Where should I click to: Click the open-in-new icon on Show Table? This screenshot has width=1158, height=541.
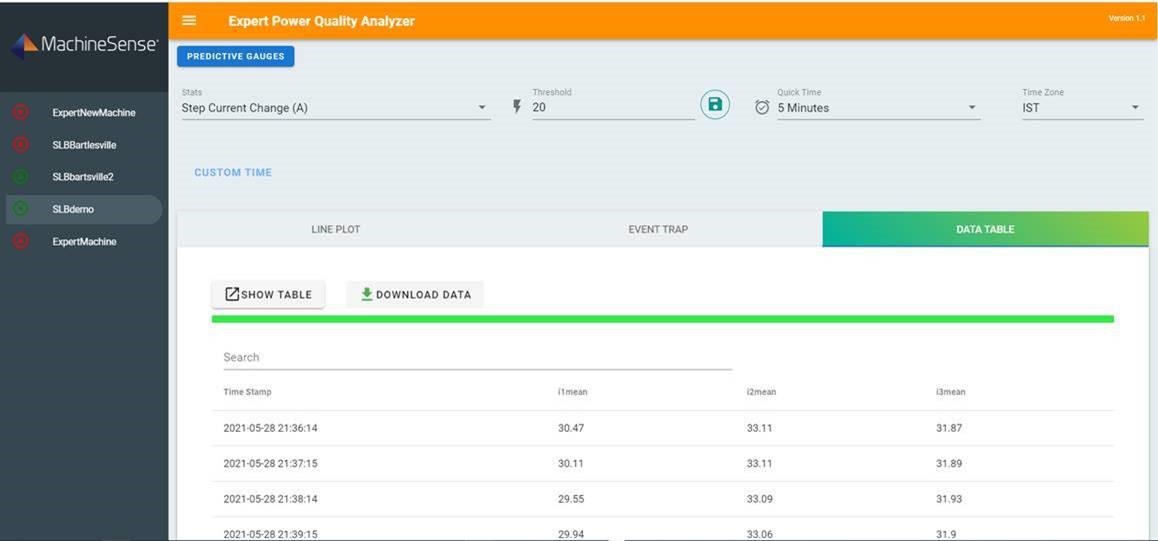[232, 294]
